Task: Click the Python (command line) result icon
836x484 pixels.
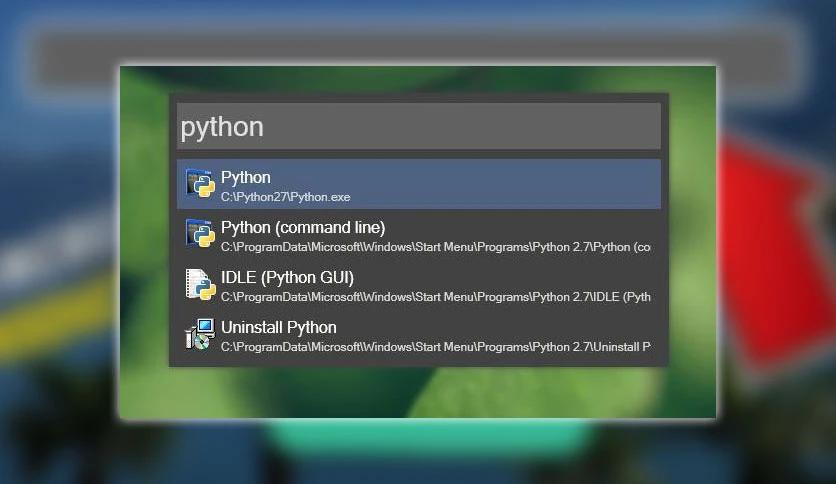Action: pos(200,233)
